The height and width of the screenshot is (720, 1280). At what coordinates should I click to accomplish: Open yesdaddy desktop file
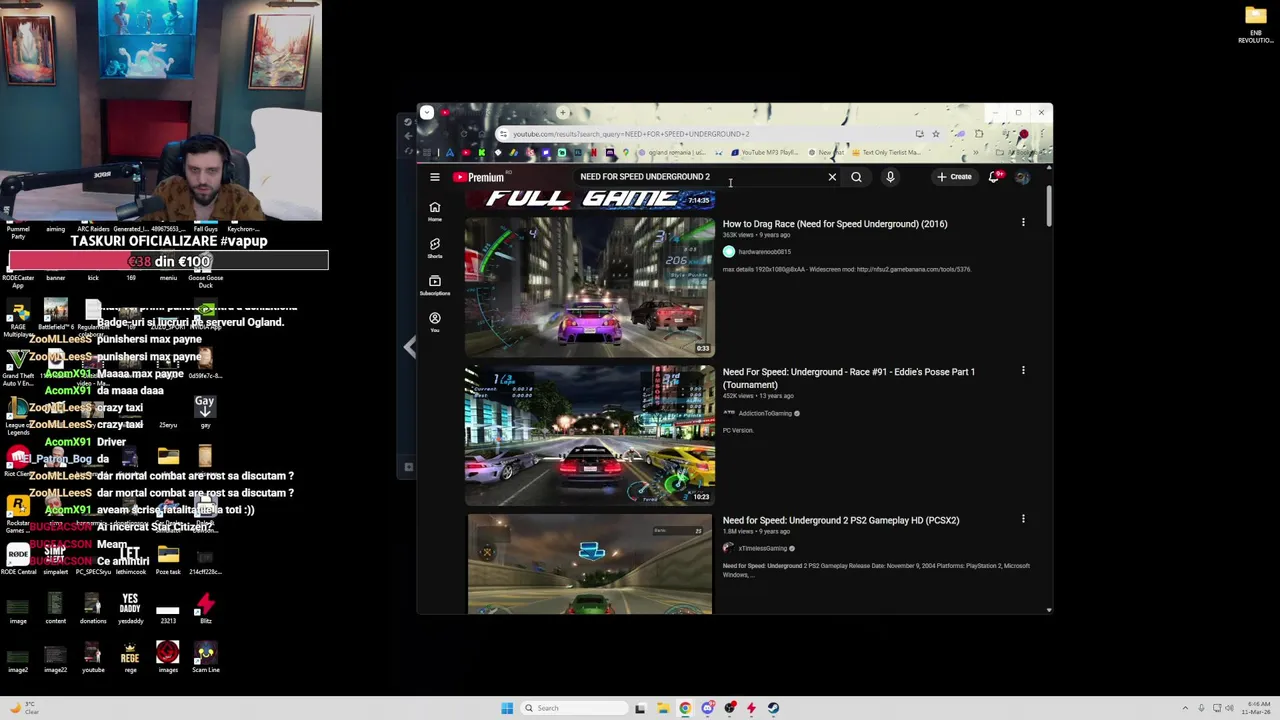point(130,608)
